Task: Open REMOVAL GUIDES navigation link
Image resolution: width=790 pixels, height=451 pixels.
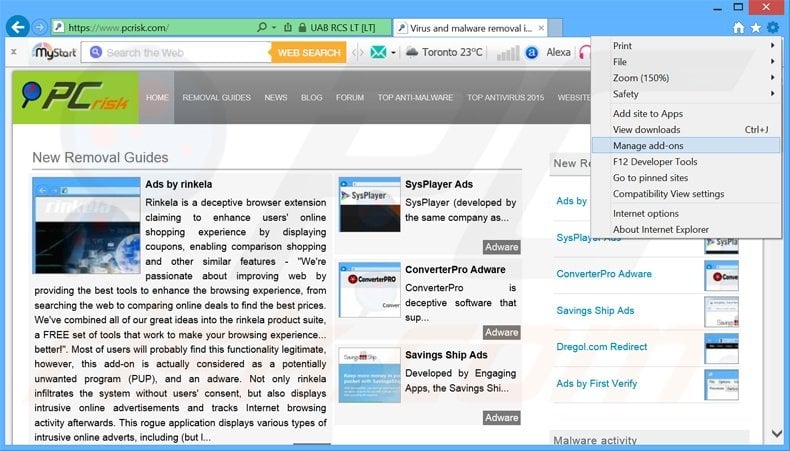Action: pyautogui.click(x=217, y=98)
